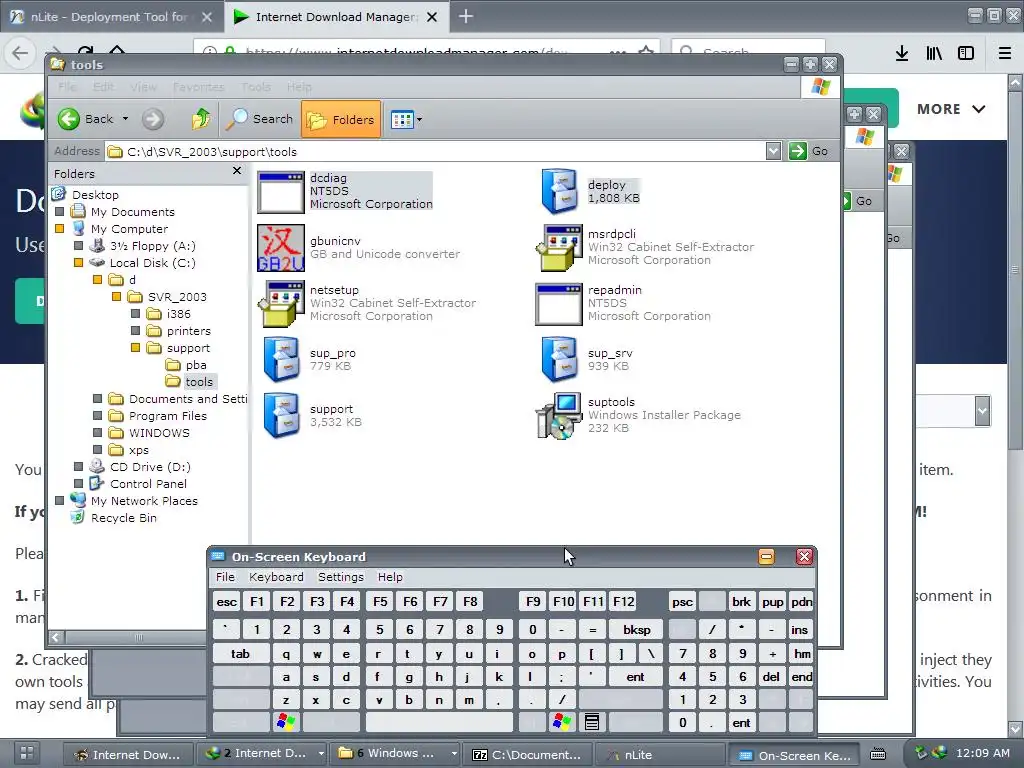
Task: Open File menu in On-Screen Keyboard
Action: [x=225, y=577]
